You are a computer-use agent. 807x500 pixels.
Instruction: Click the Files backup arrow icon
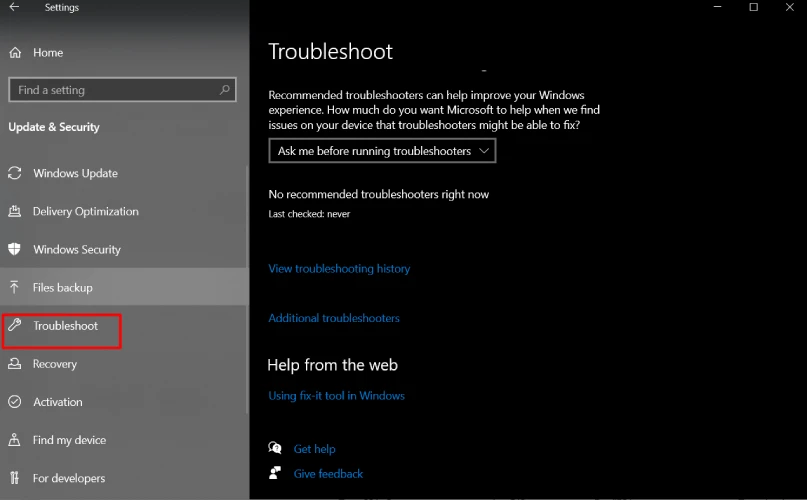point(14,287)
